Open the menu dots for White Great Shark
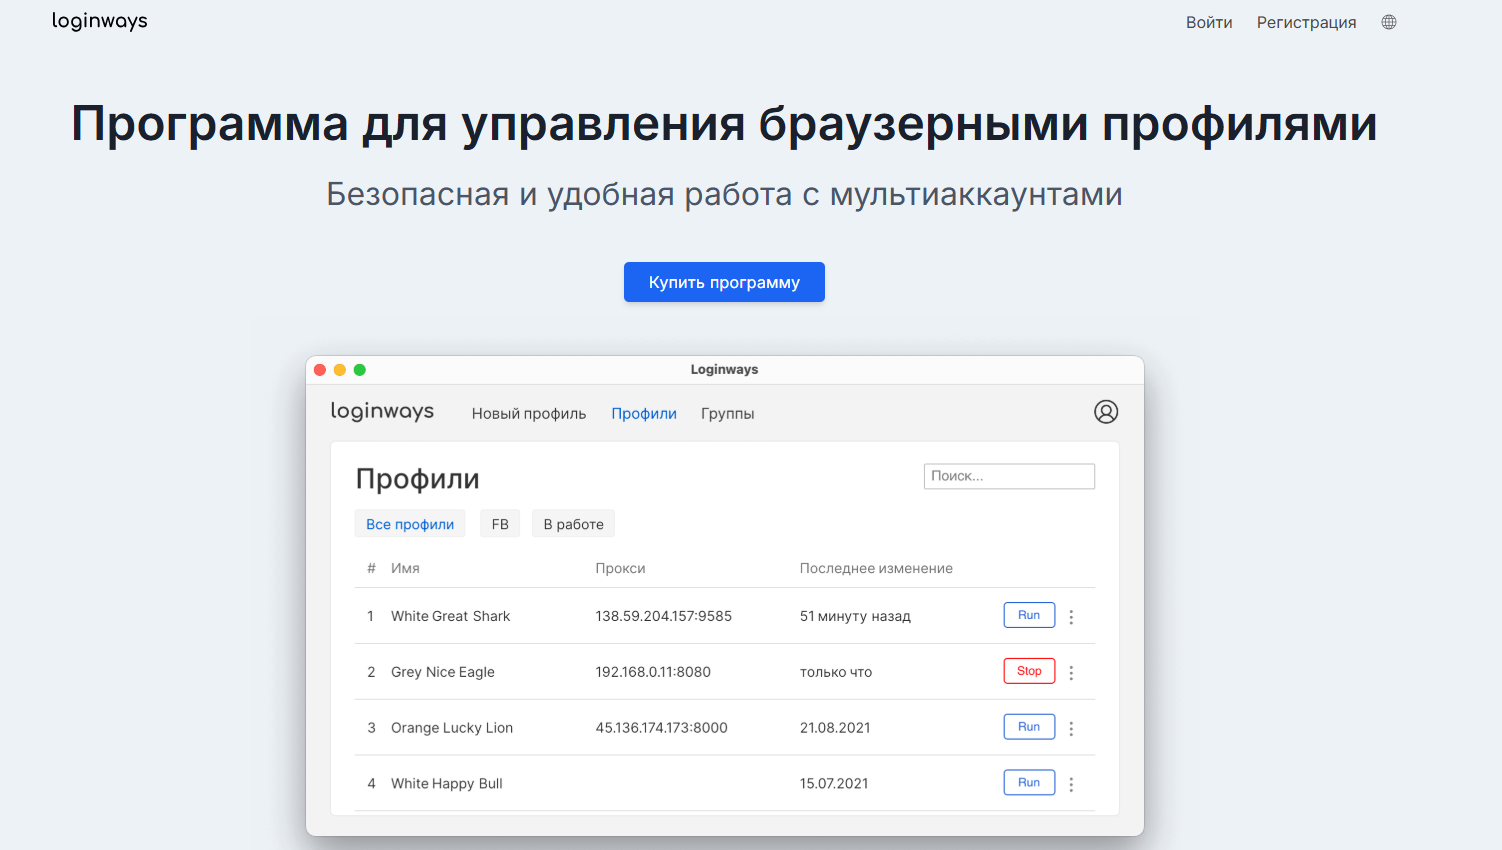Screen dimensions: 1502x850 coord(1071,617)
